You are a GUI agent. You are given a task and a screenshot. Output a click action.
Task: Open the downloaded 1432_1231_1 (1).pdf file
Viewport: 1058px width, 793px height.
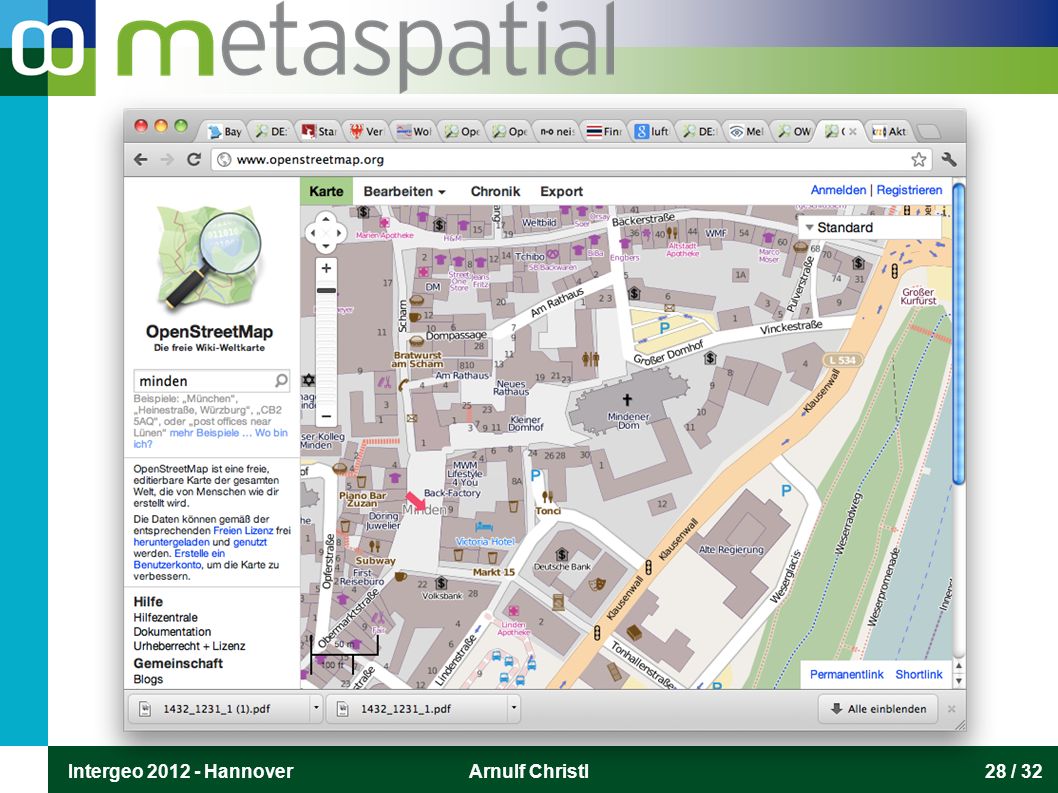click(x=217, y=709)
